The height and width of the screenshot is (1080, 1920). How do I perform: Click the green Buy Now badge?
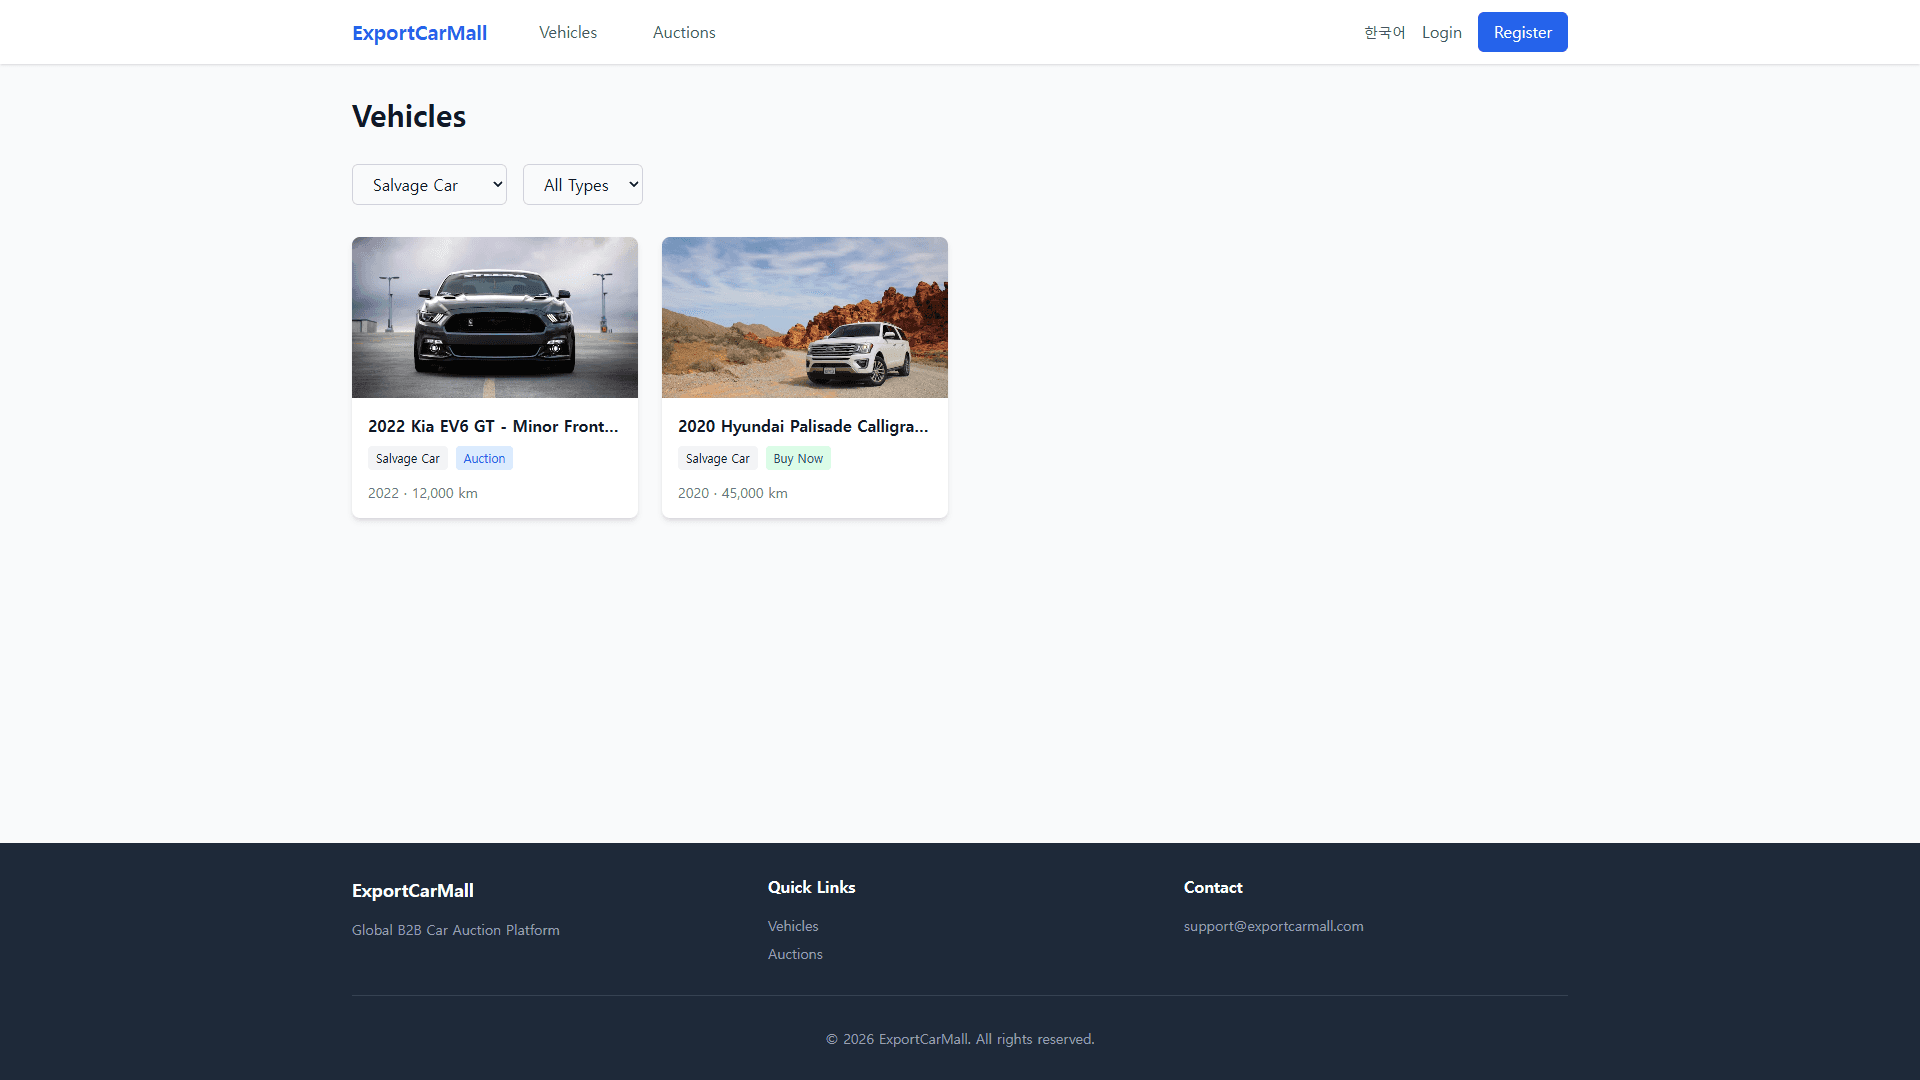pyautogui.click(x=798, y=458)
